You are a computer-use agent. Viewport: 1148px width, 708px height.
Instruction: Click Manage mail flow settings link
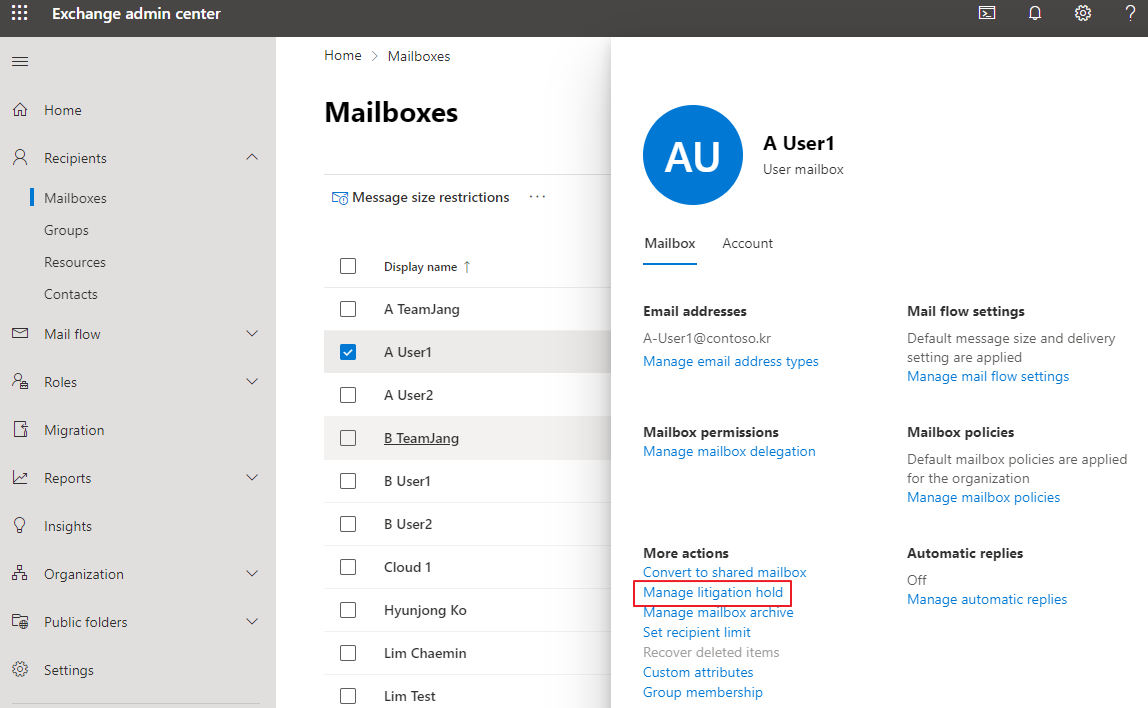(x=988, y=376)
